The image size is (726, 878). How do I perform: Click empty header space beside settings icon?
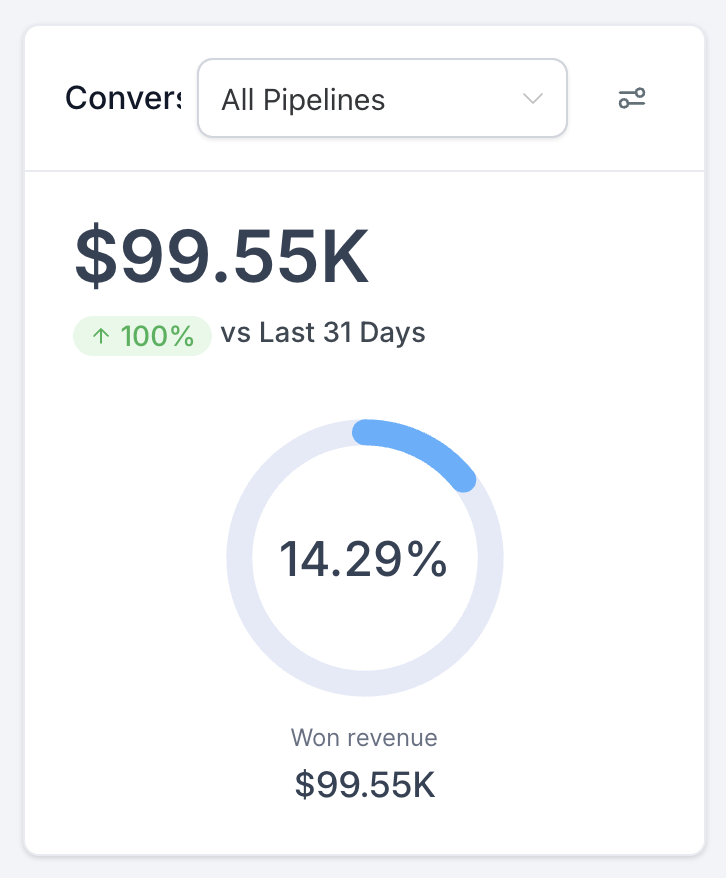pyautogui.click(x=680, y=98)
